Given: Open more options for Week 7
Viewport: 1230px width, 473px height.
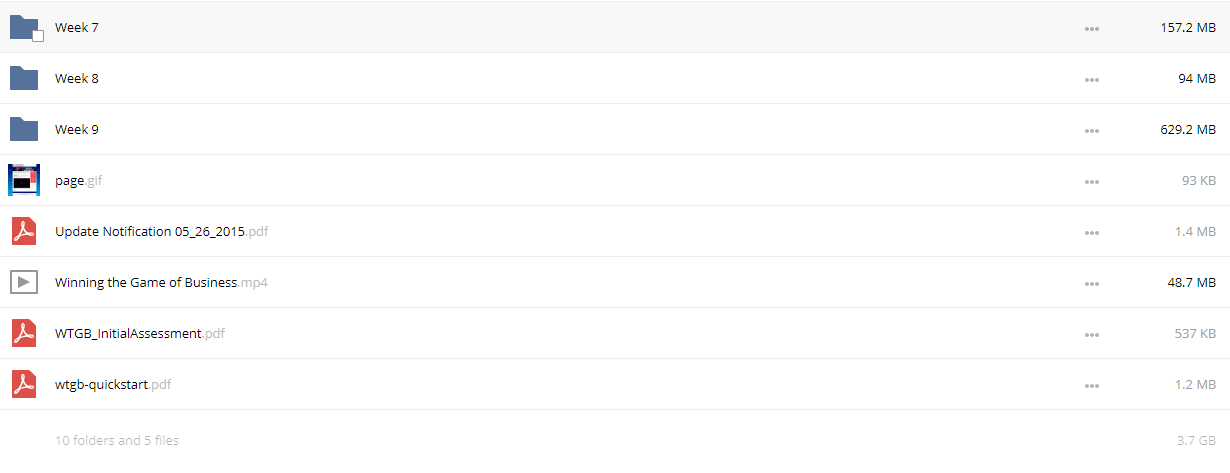Looking at the screenshot, I should pyautogui.click(x=1092, y=29).
